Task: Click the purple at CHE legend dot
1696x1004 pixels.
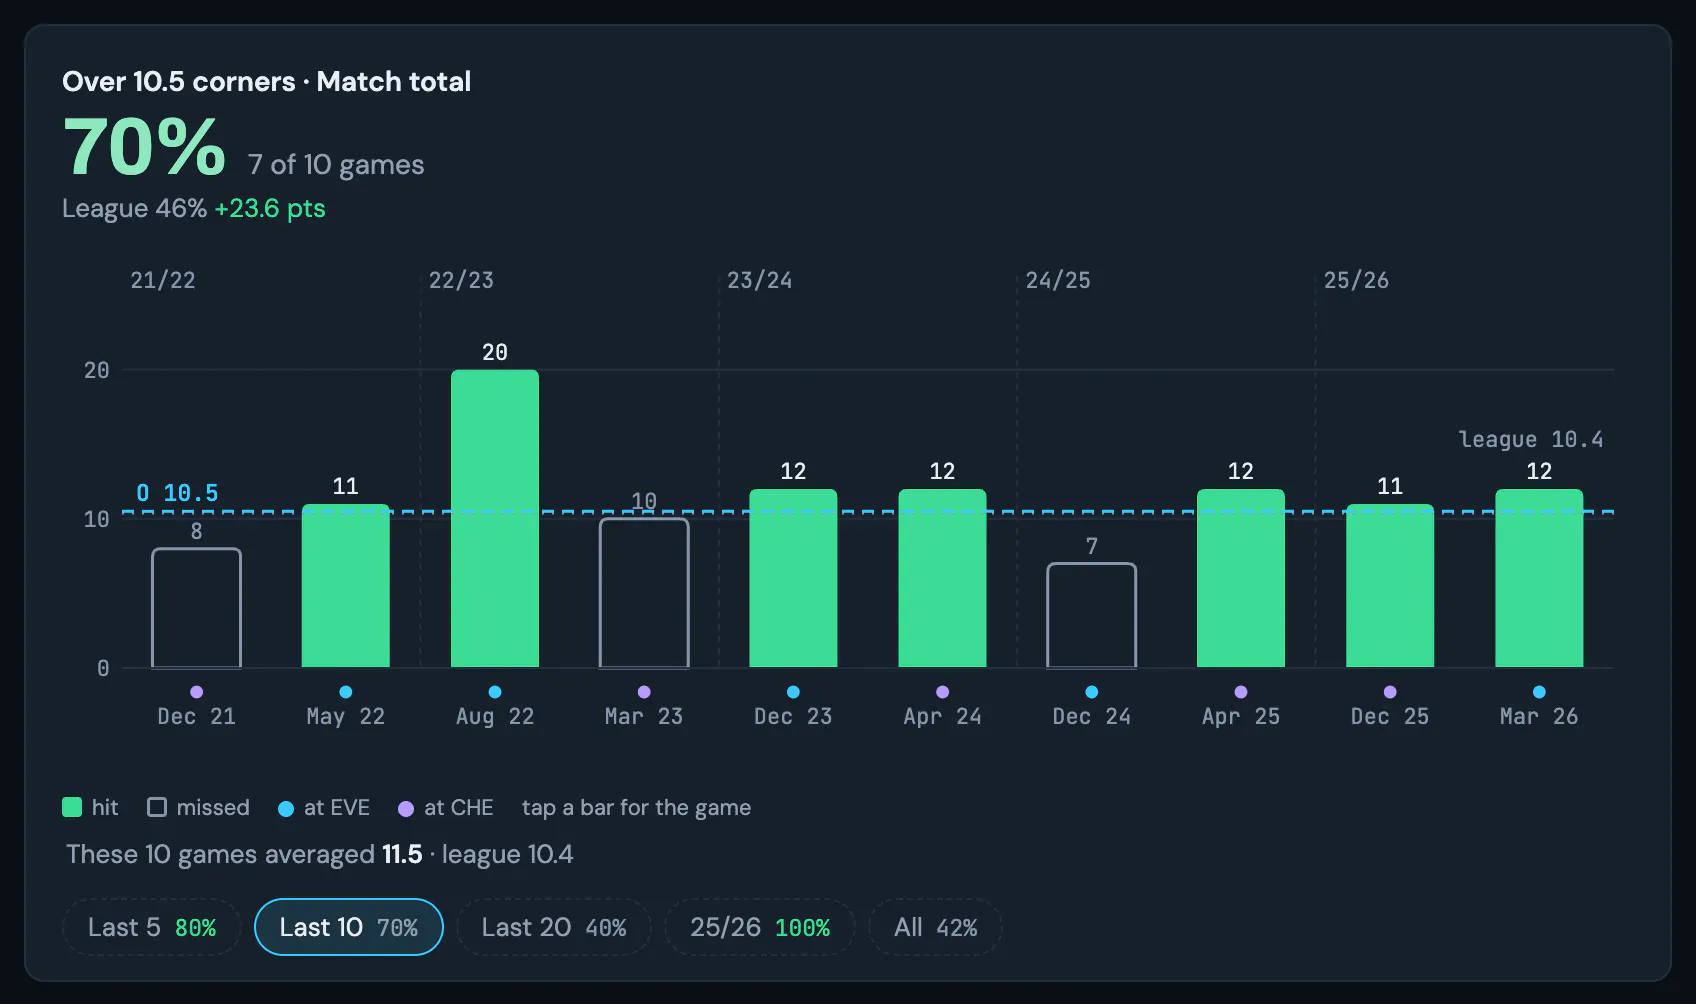Action: pos(406,809)
